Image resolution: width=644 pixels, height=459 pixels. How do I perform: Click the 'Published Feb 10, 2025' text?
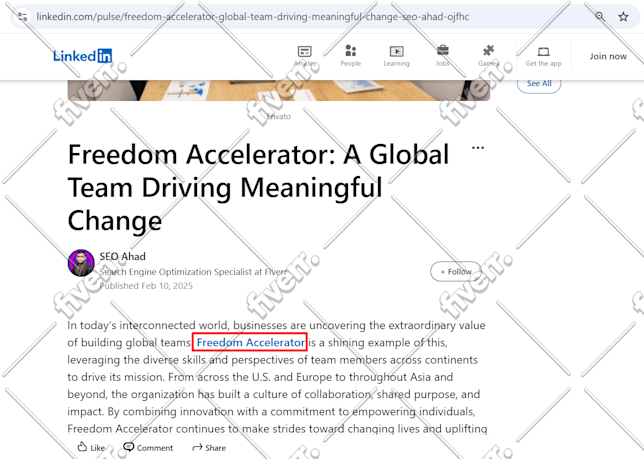[146, 286]
